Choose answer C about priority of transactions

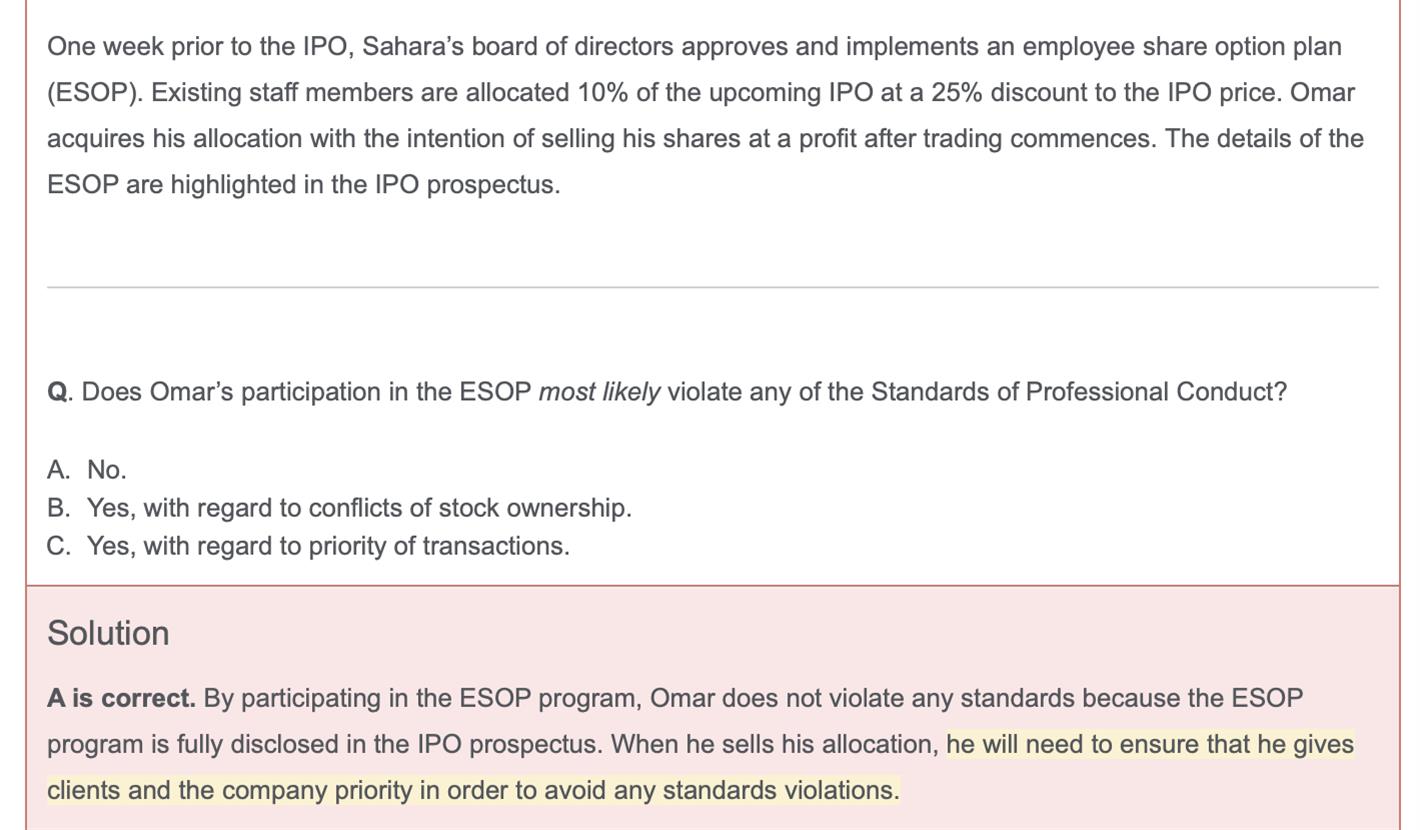click(328, 546)
